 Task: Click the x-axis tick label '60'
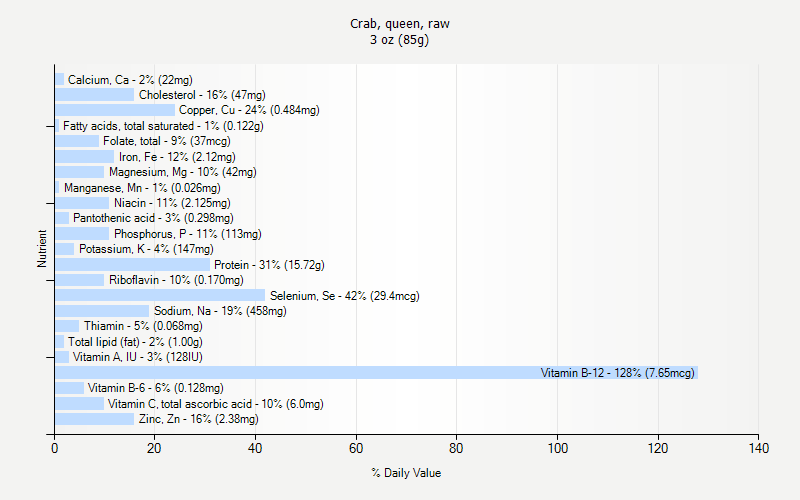point(356,448)
